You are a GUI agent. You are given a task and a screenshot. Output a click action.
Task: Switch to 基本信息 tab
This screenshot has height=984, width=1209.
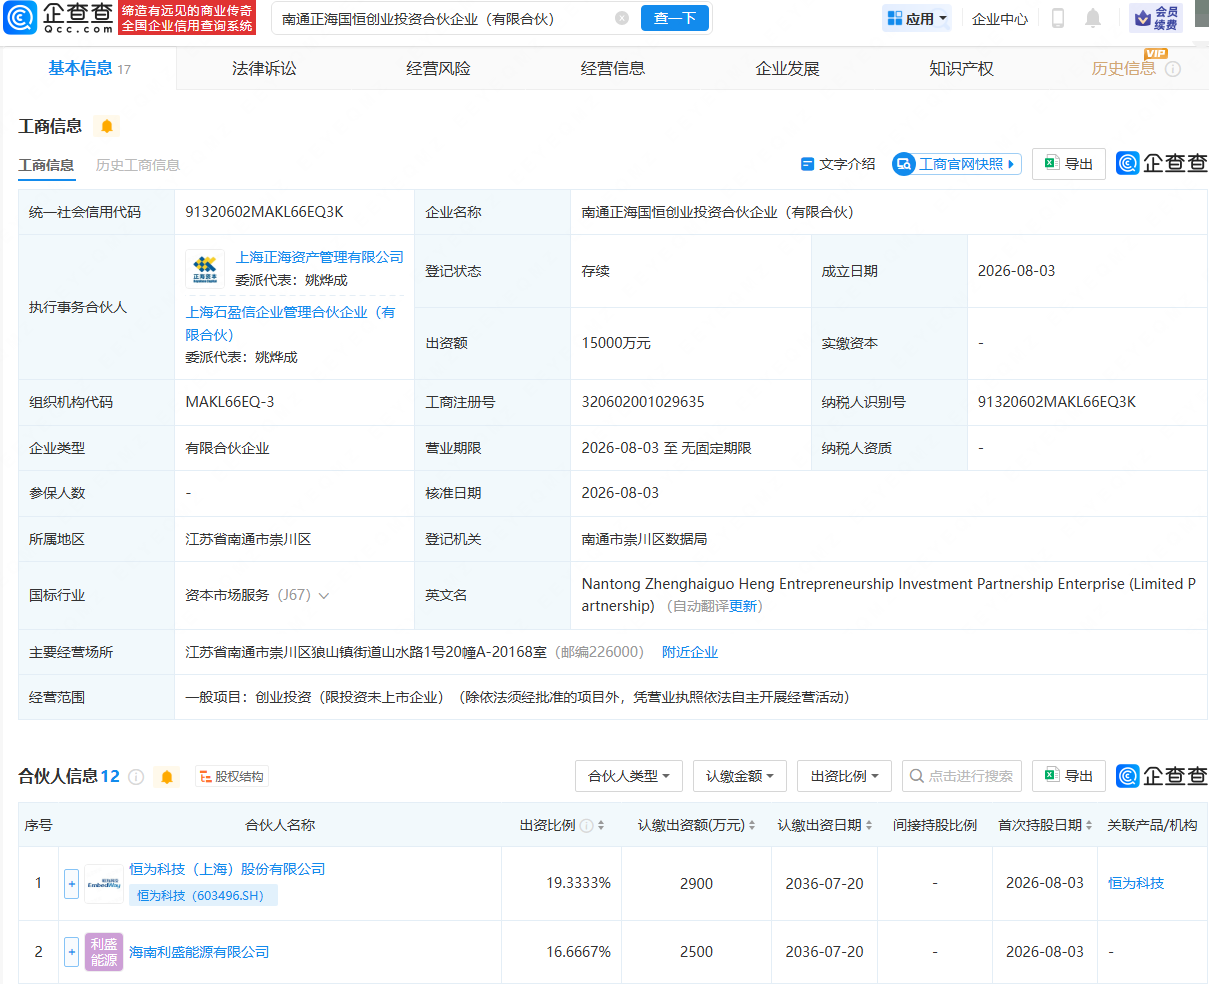[x=89, y=69]
